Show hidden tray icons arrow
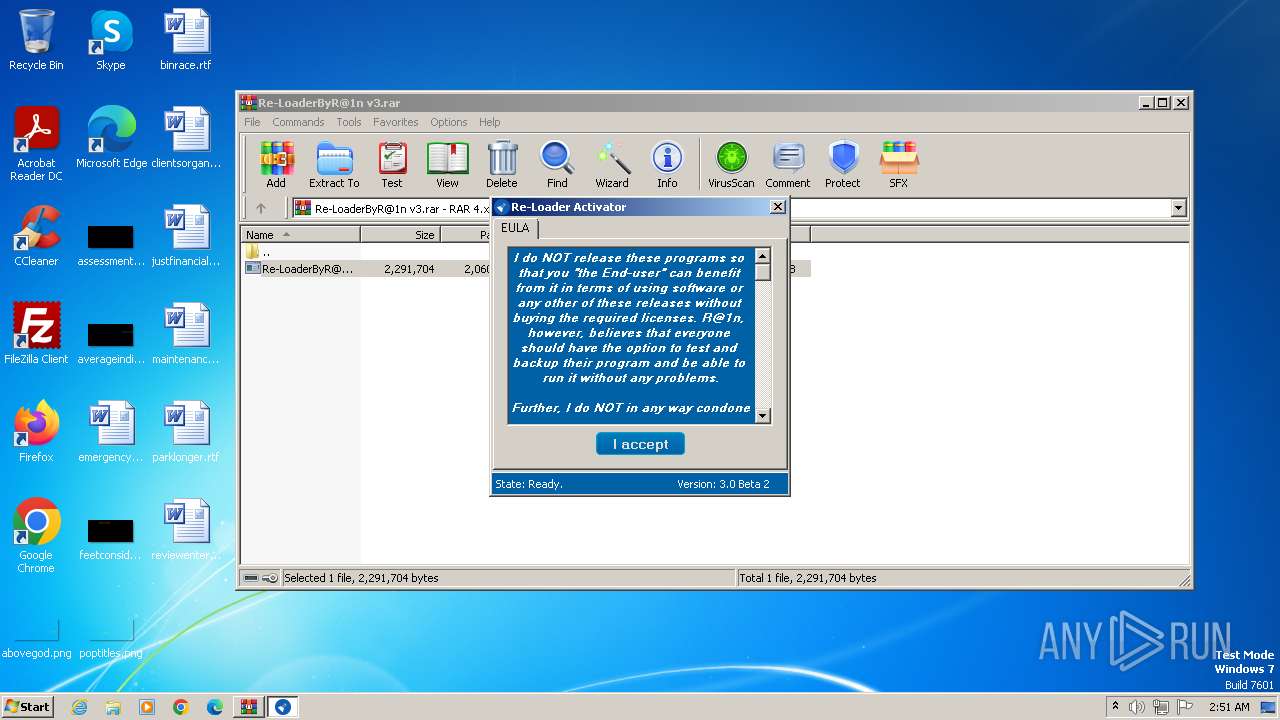The image size is (1280, 720). click(x=1115, y=707)
